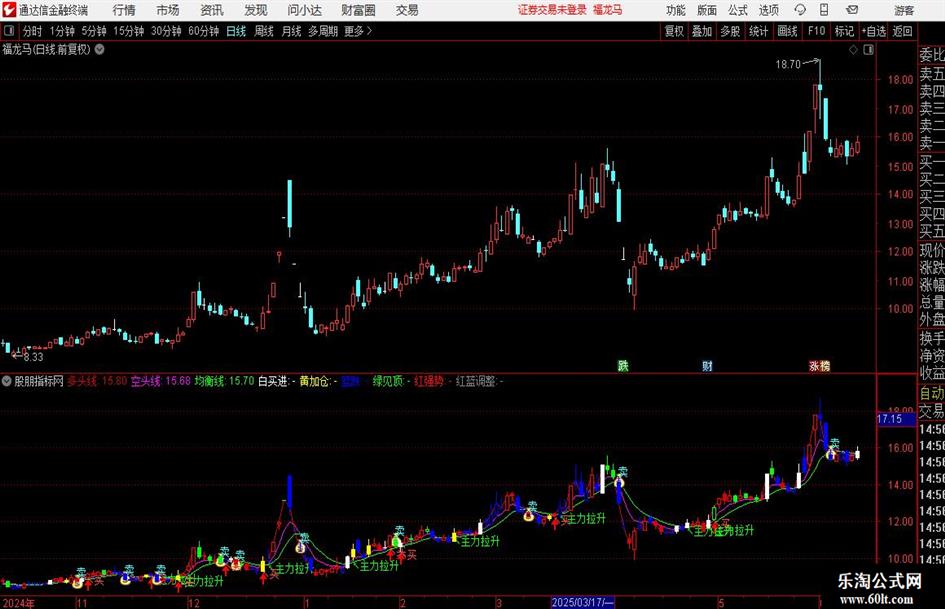Select the 日线 daily period tab
945x609 pixels.
point(236,31)
